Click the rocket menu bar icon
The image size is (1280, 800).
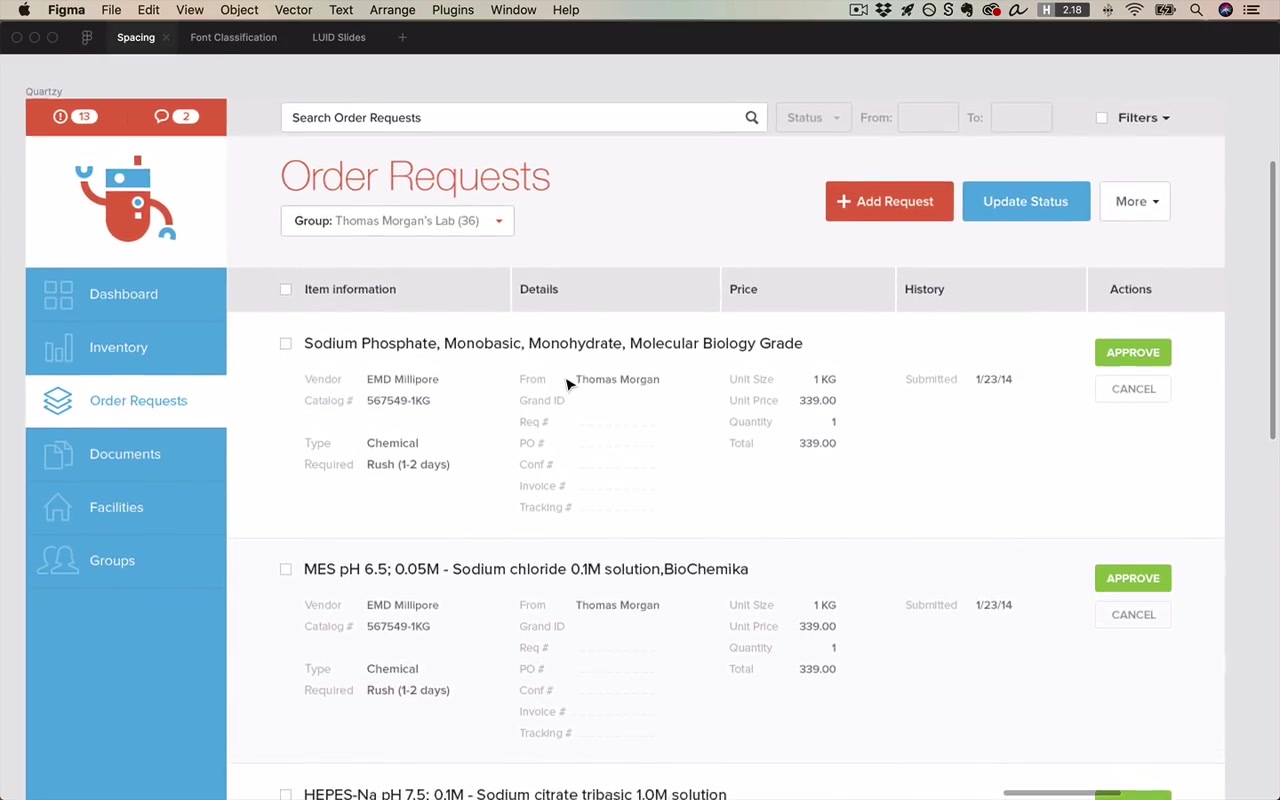pos(908,10)
